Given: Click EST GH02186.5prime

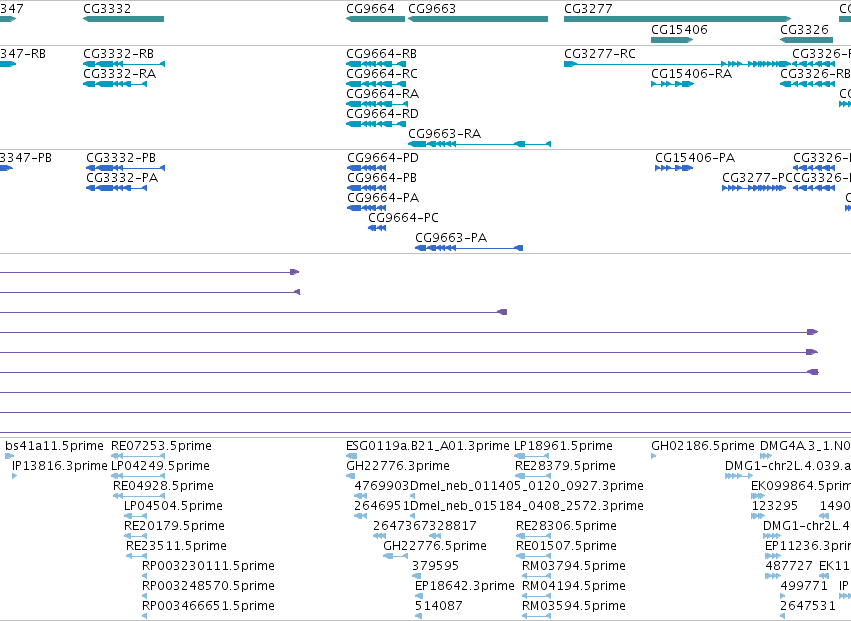Looking at the screenshot, I should tap(653, 456).
